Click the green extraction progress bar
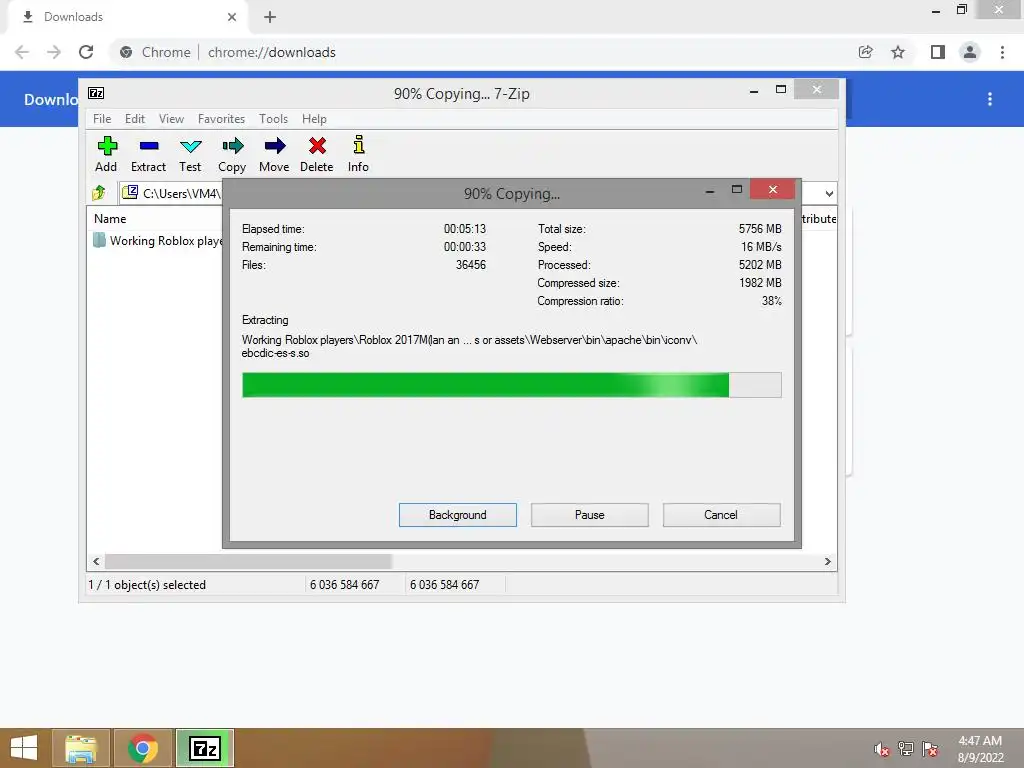The width and height of the screenshot is (1024, 768). click(x=511, y=385)
